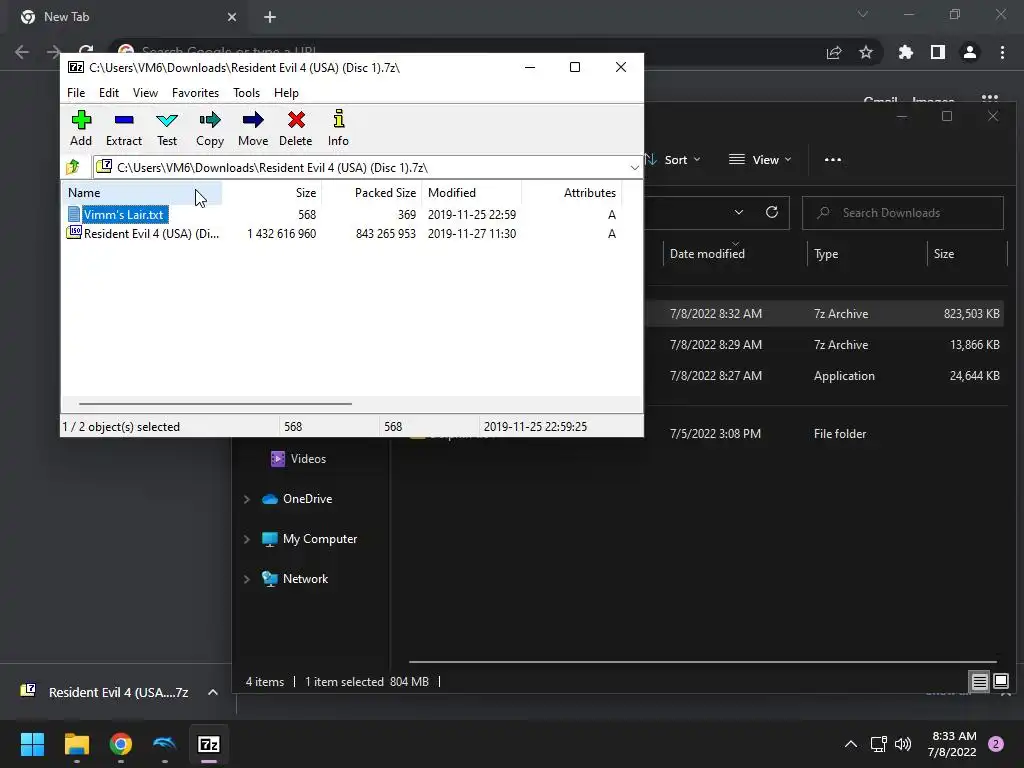
Task: Open the volume control in system tray
Action: tap(903, 744)
